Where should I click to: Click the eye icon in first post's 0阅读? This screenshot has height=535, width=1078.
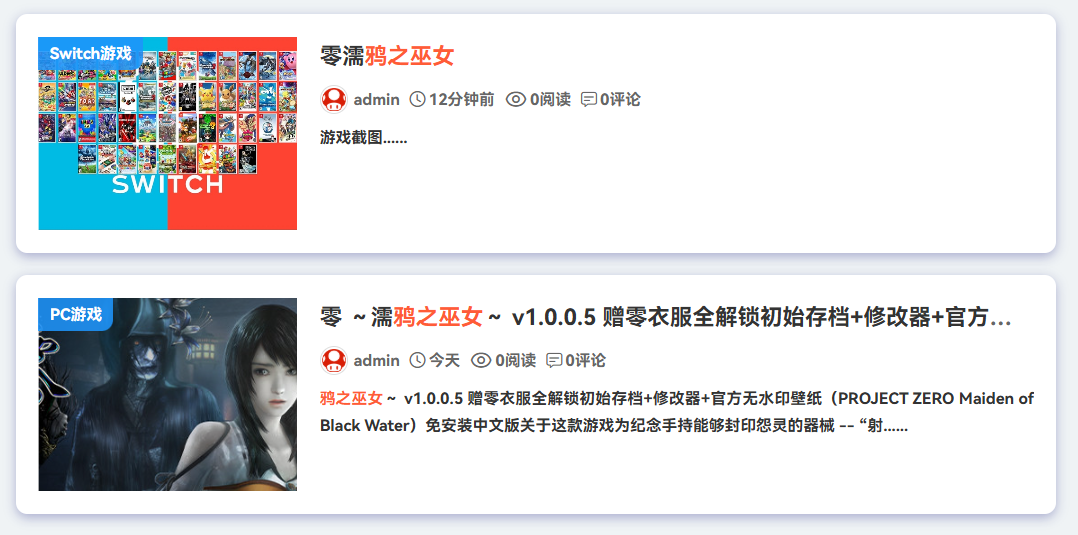(516, 100)
